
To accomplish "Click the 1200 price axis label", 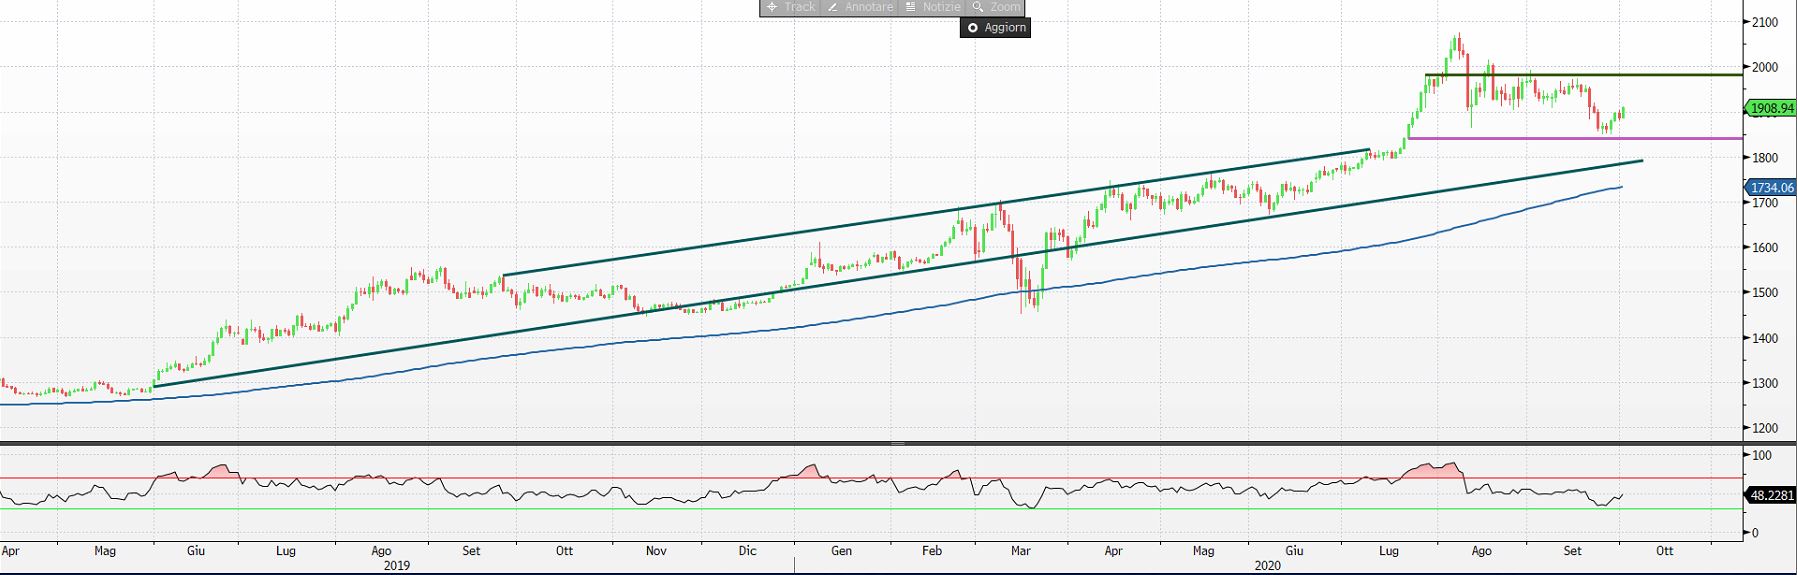I will pos(1764,428).
